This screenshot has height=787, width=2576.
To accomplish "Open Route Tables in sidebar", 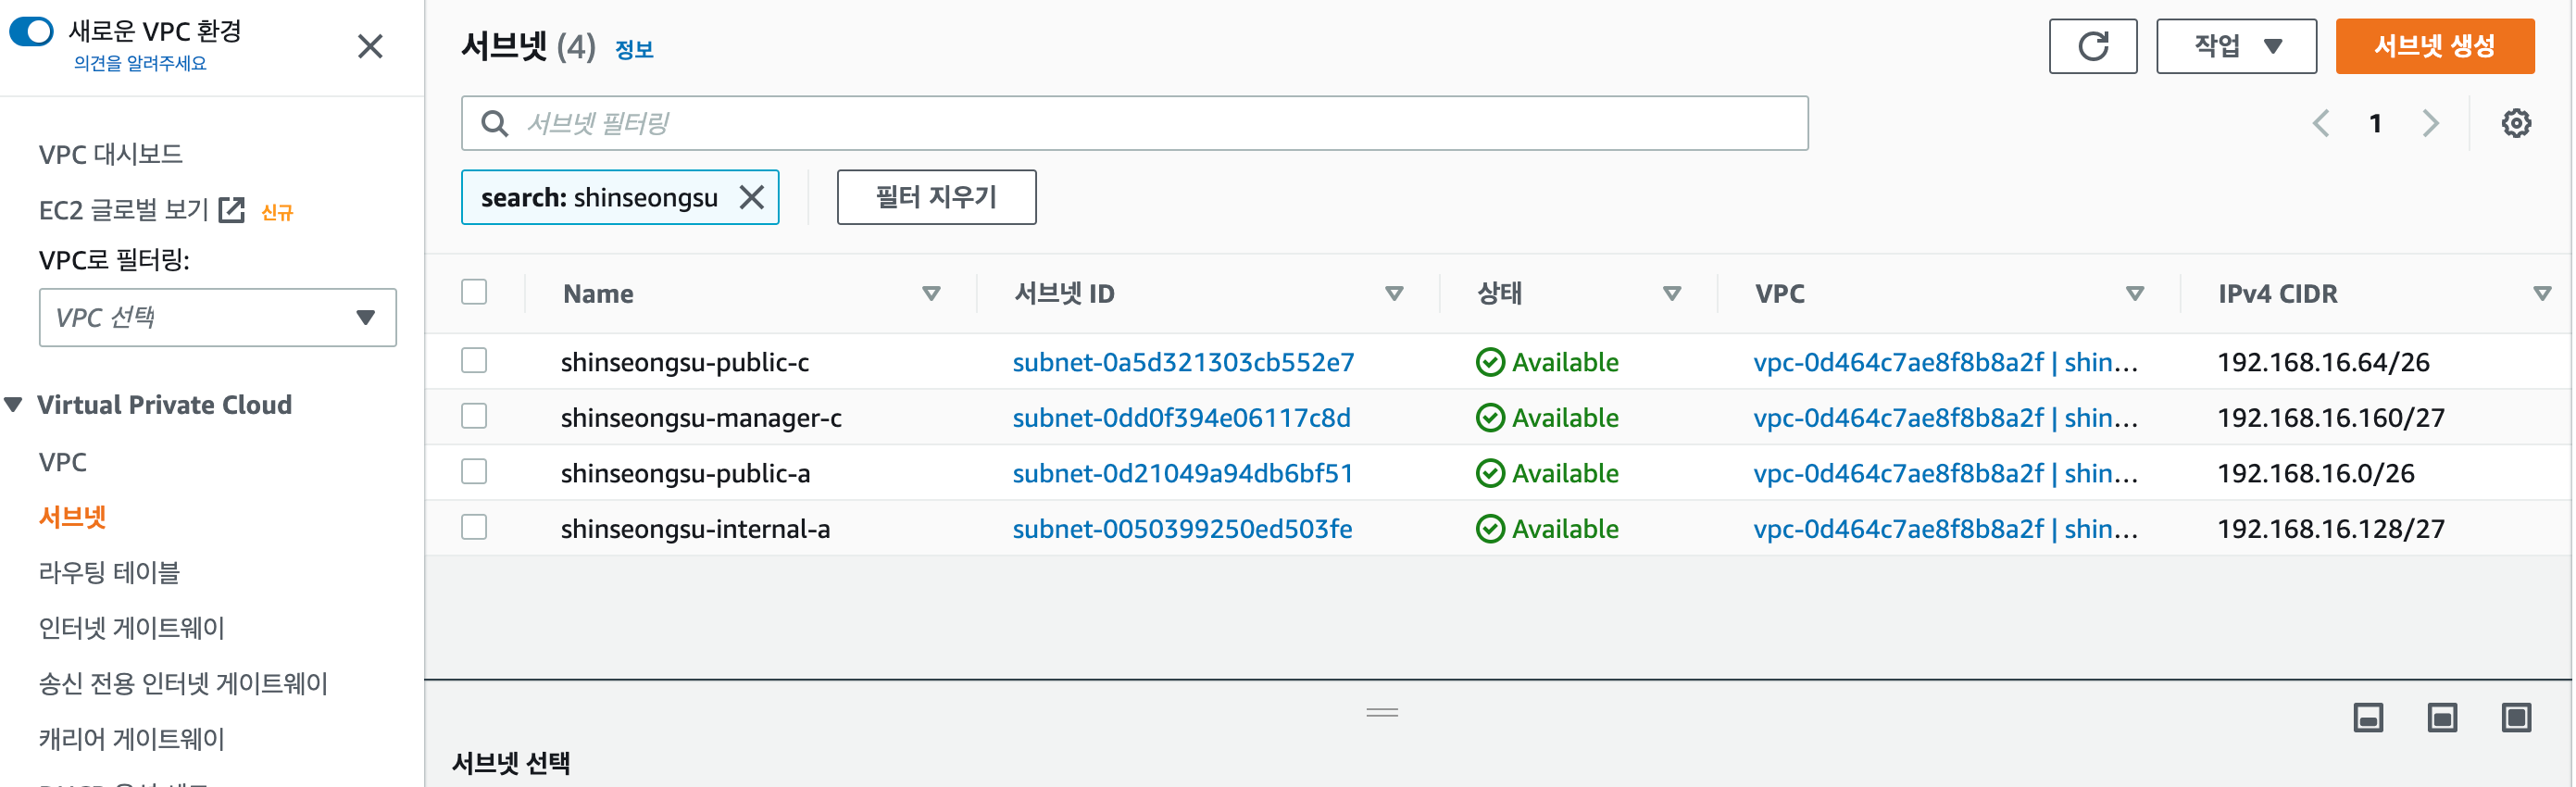I will (x=109, y=572).
